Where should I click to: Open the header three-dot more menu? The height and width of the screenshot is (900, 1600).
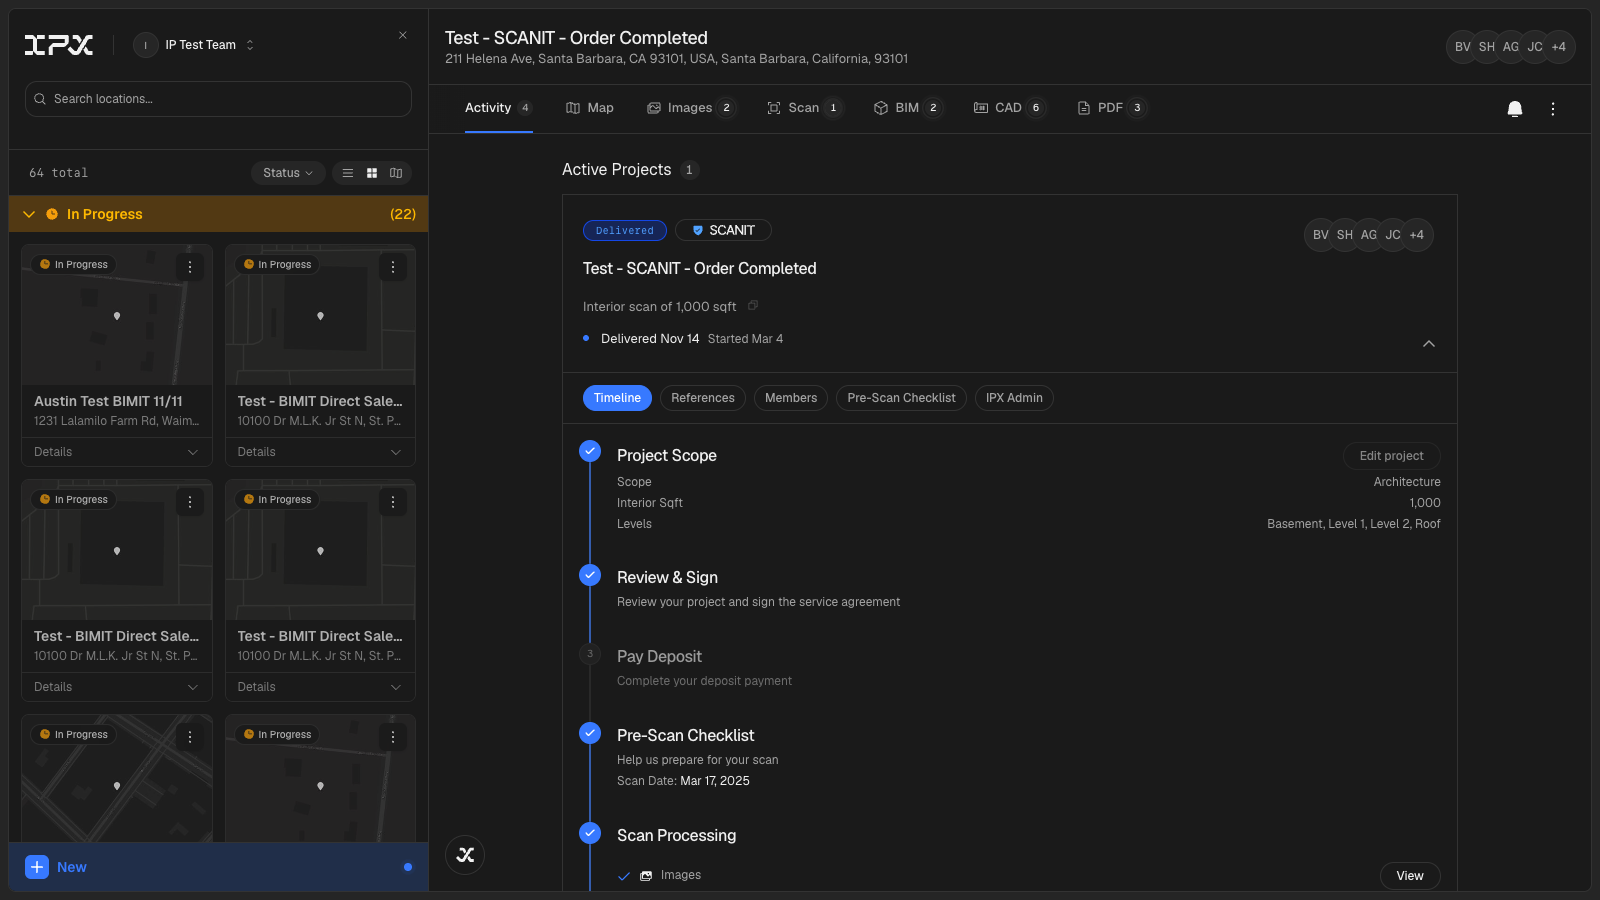point(1553,109)
